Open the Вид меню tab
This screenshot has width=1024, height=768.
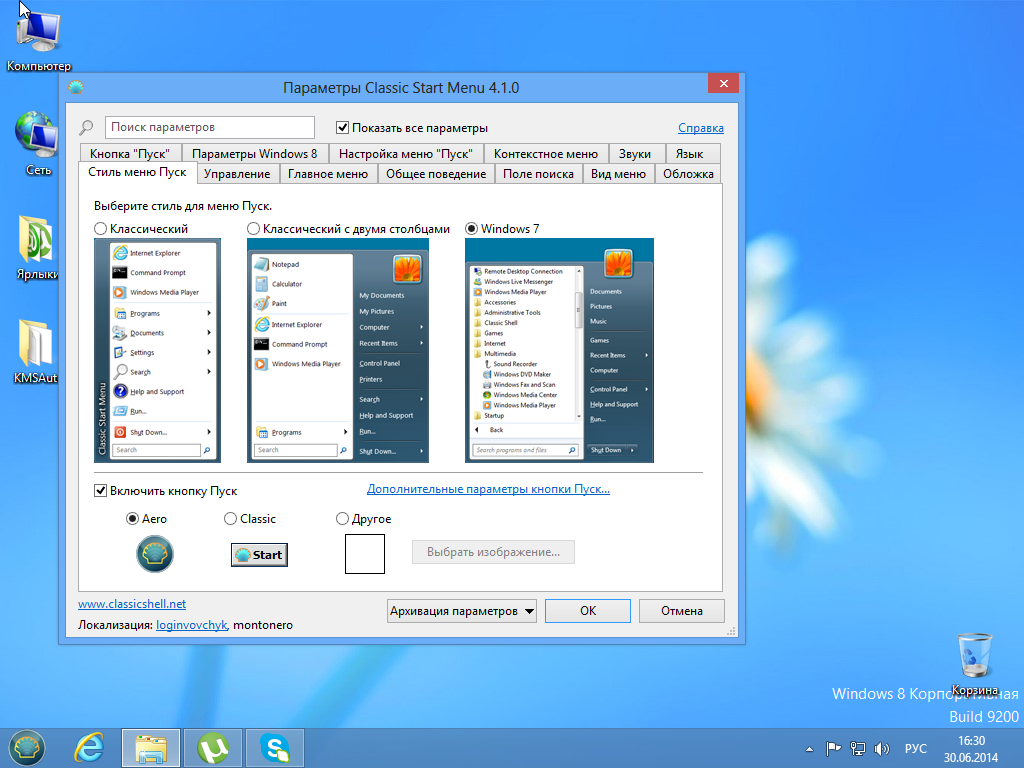(618, 174)
